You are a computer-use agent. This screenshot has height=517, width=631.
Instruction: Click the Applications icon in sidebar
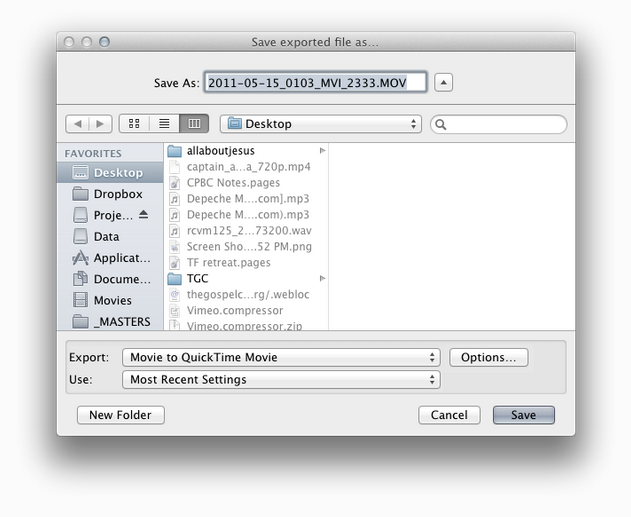tap(80, 257)
